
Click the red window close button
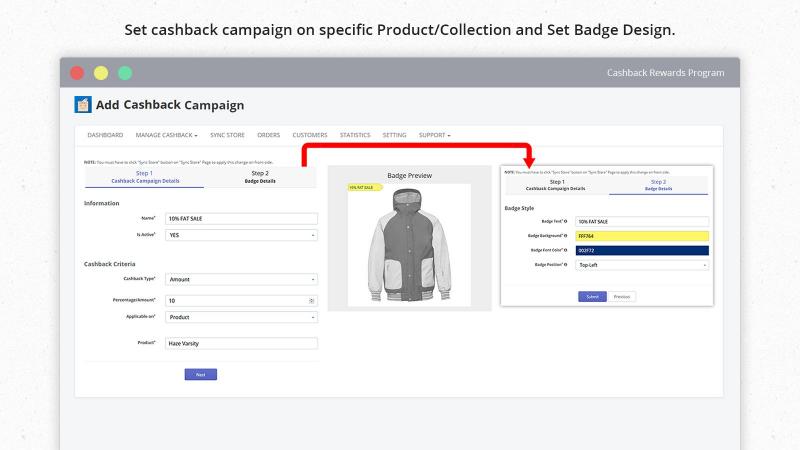pyautogui.click(x=77, y=73)
